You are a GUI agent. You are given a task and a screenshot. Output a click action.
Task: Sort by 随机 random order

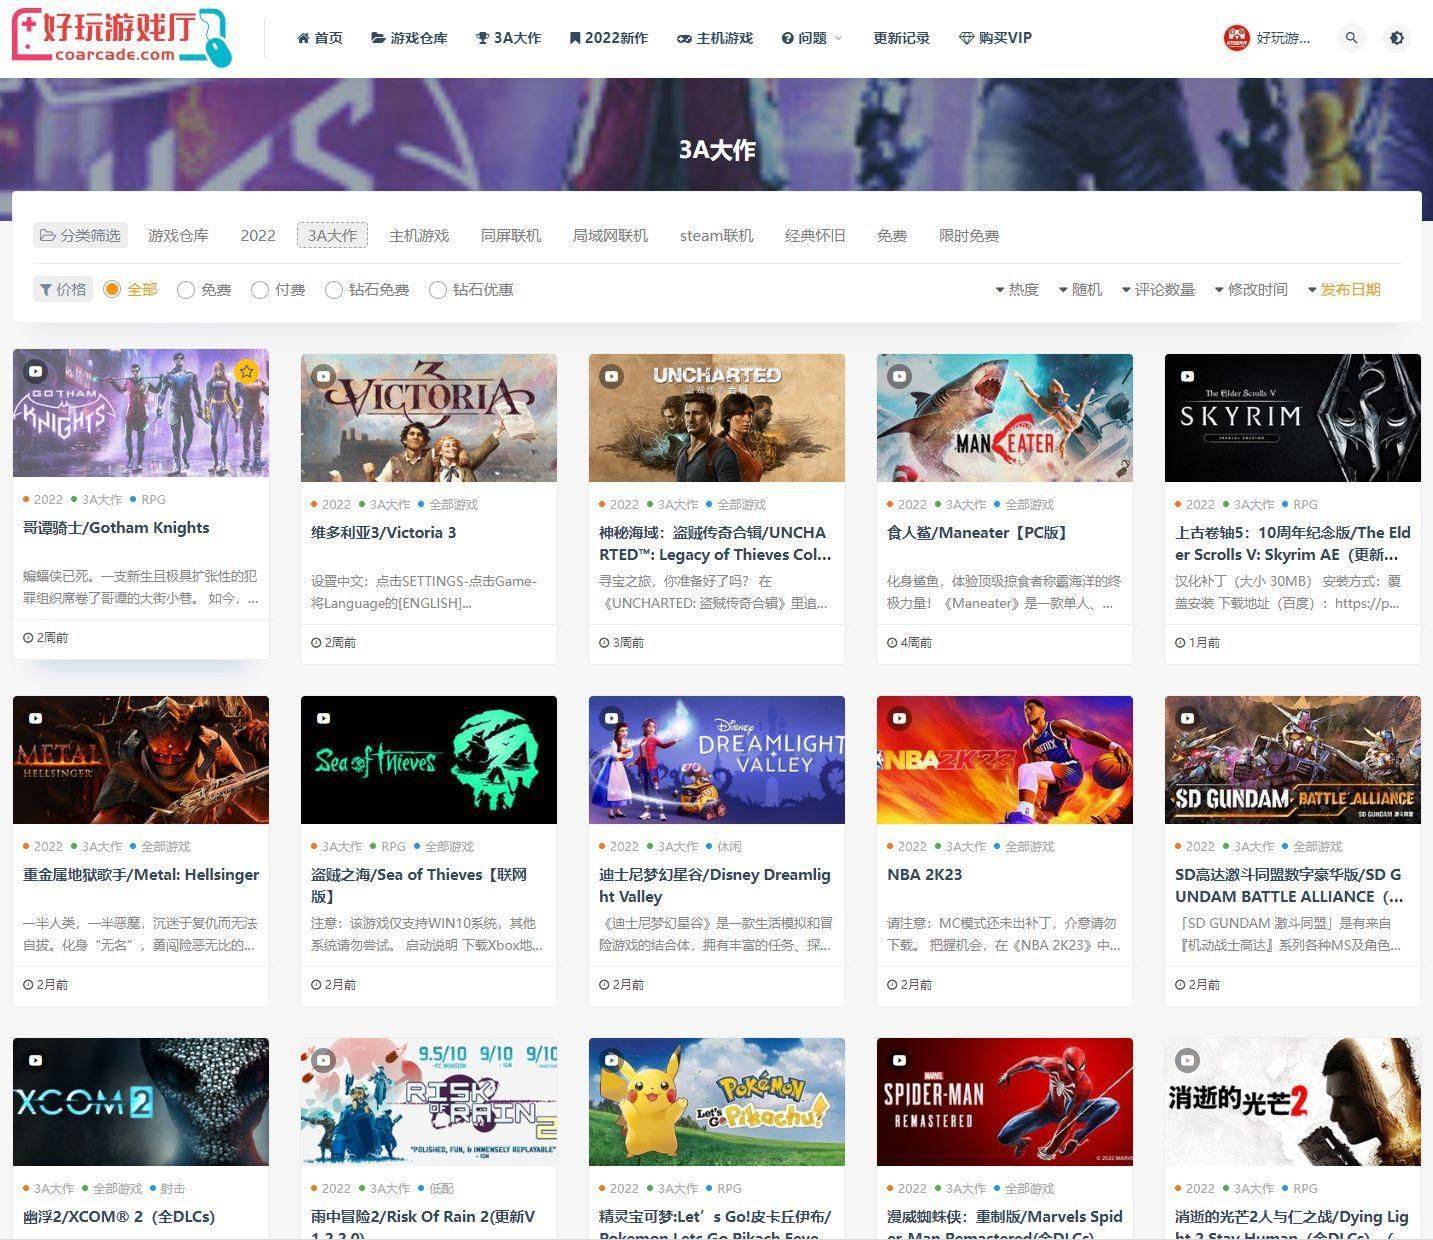point(1079,289)
